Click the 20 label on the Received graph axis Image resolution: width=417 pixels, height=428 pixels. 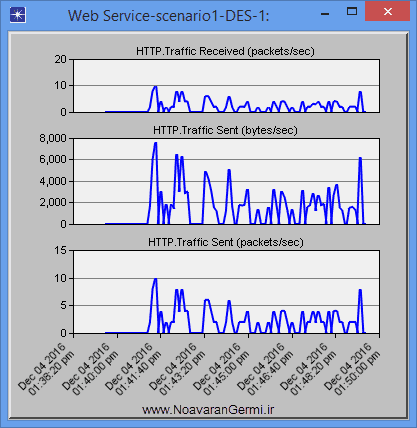61,59
